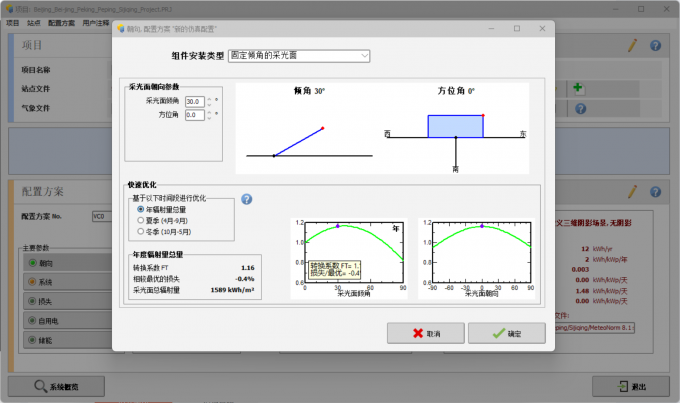680x403 pixels.
Task: Click the red endpoint of tilt diagram
Action: pyautogui.click(x=323, y=128)
